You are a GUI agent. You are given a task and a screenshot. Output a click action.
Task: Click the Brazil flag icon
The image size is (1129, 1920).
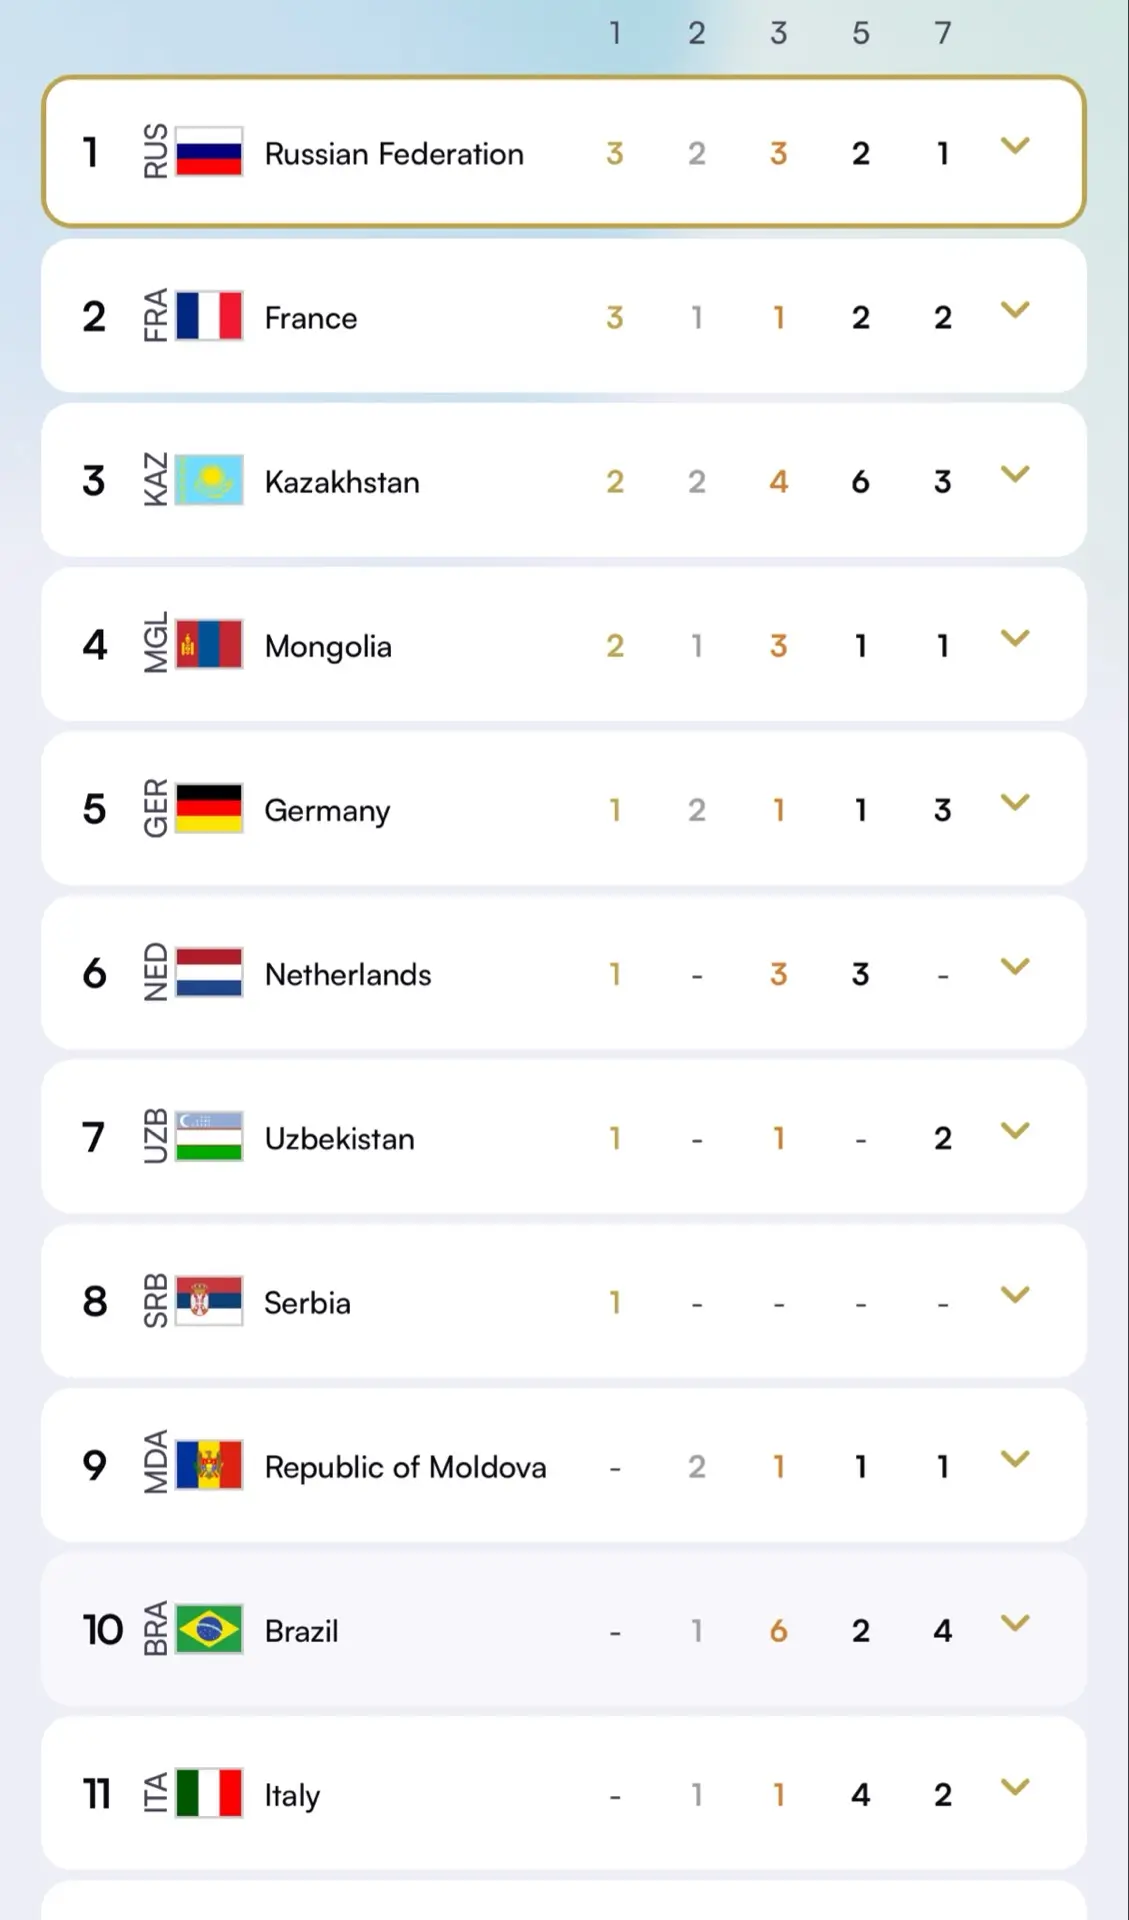[x=209, y=1629]
